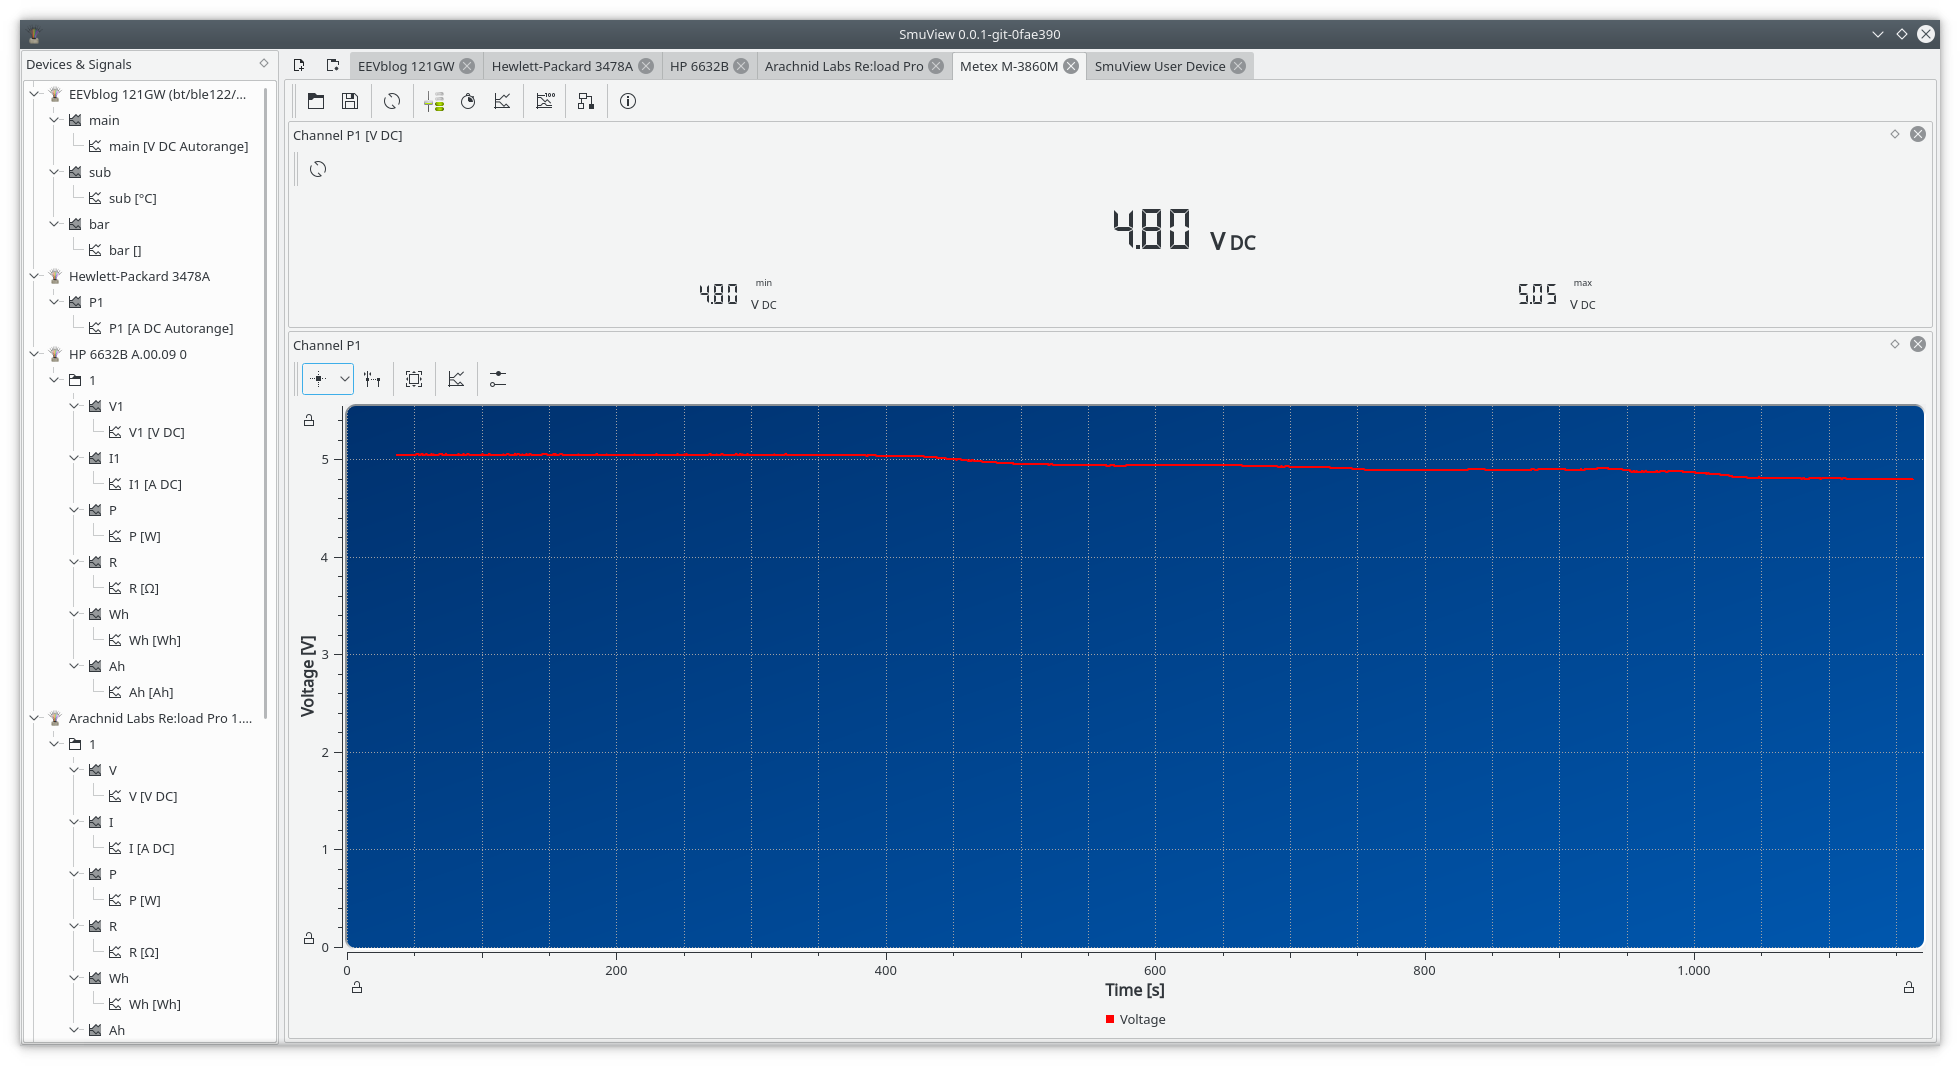Select the 'I [A DC]' signal
The width and height of the screenshot is (1960, 1066).
151,848
